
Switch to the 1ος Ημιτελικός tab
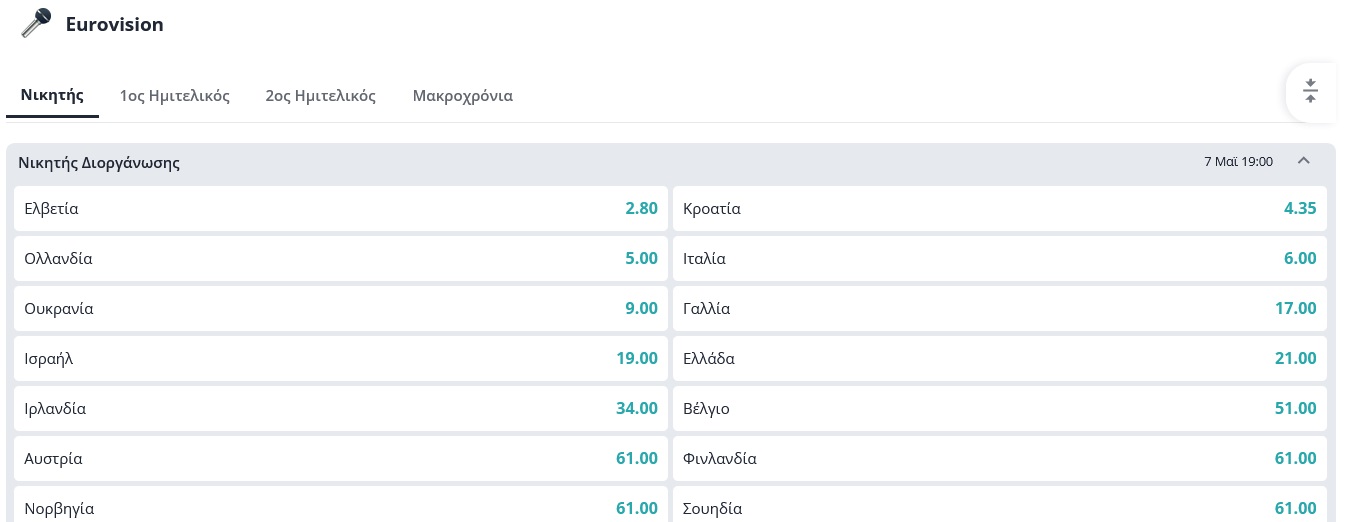[175, 96]
